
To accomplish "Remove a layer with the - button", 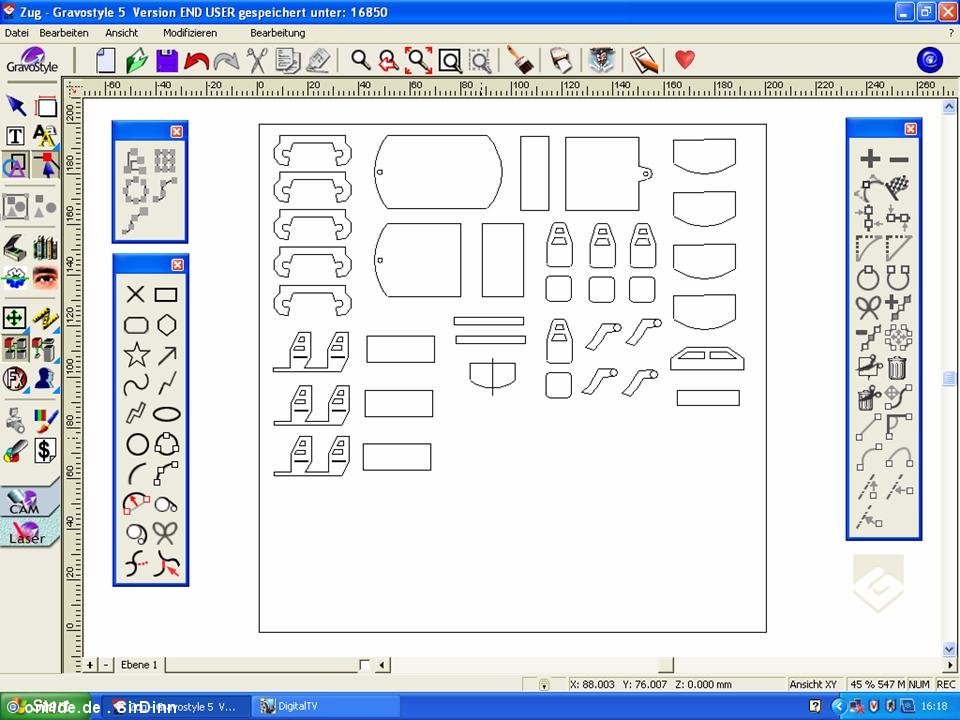I will (x=106, y=665).
